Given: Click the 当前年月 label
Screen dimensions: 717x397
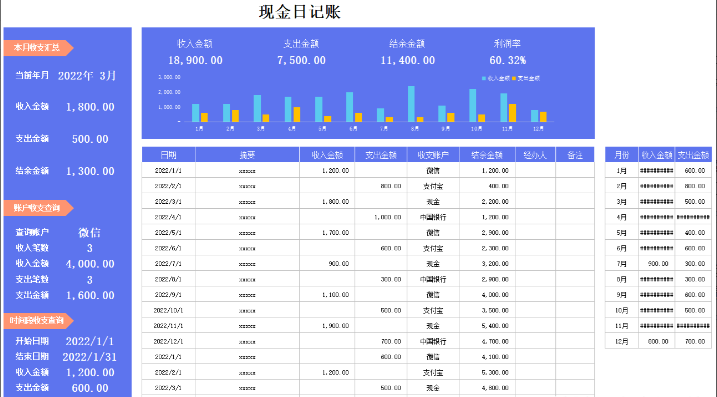Looking at the screenshot, I should point(32,75).
